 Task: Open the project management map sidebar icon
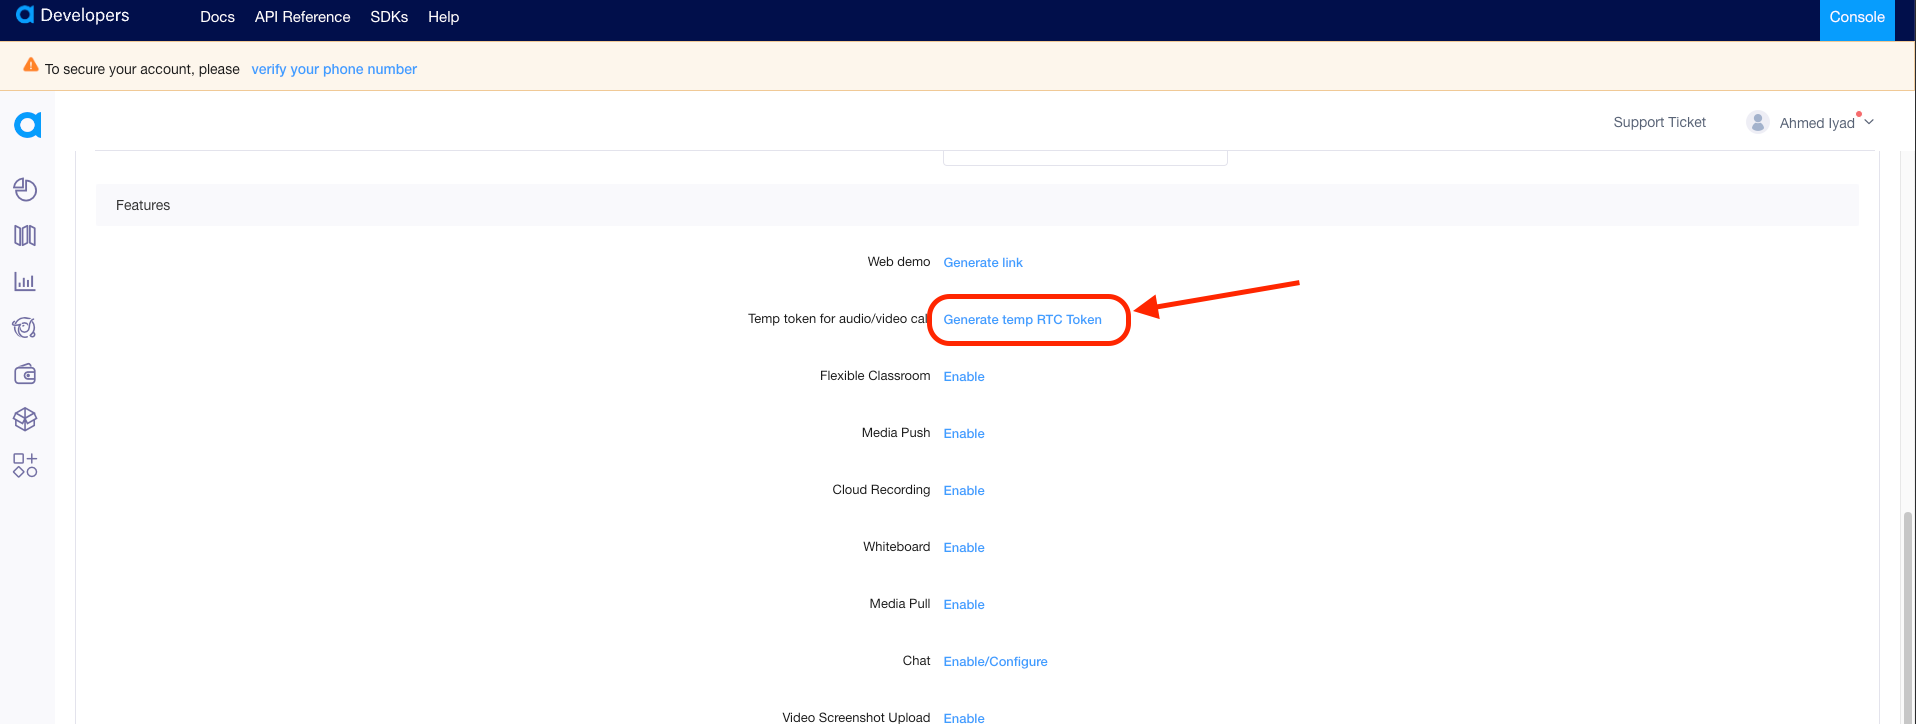pyautogui.click(x=25, y=235)
